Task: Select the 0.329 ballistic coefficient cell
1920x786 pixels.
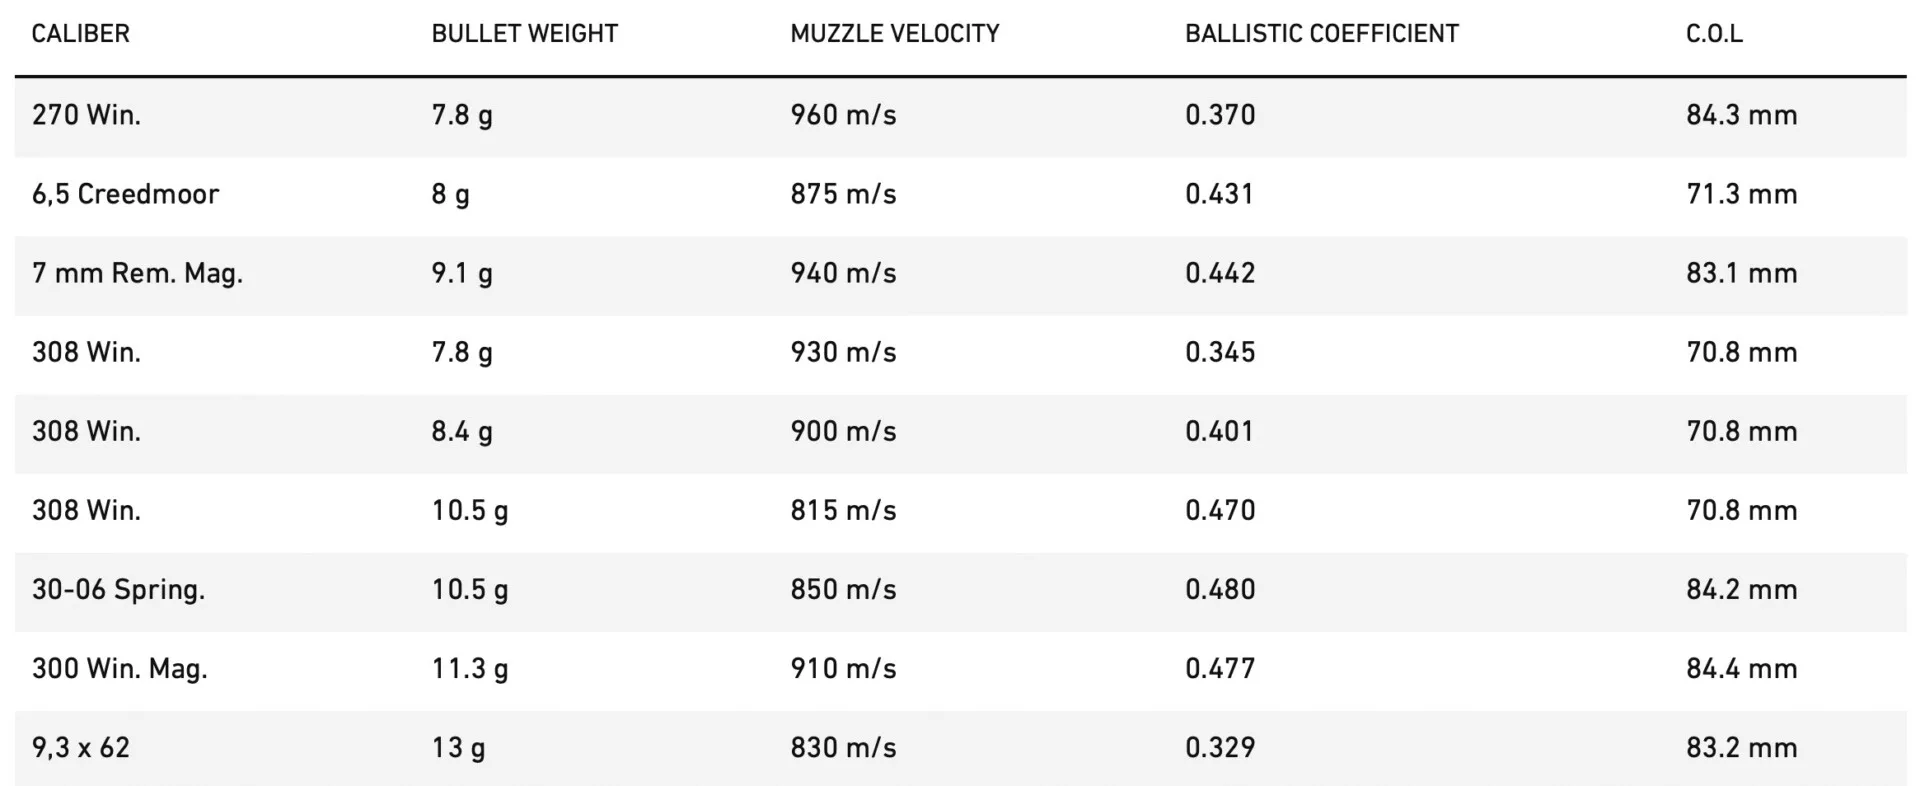Action: click(1219, 747)
